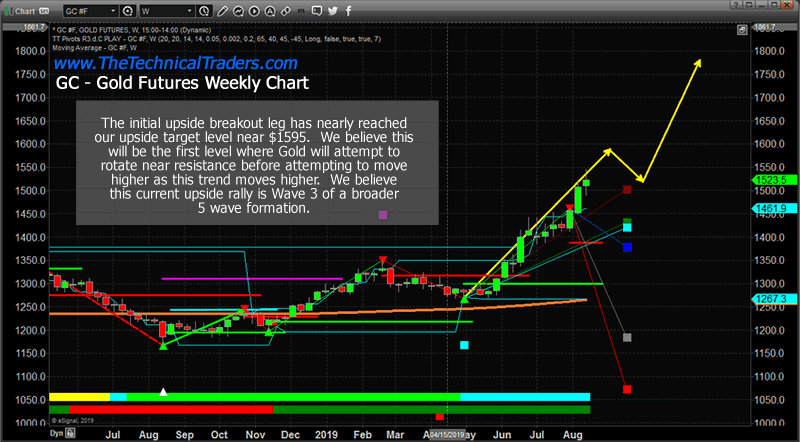Click the small EFS icon
The width and height of the screenshot is (800, 442).
tap(302, 11)
